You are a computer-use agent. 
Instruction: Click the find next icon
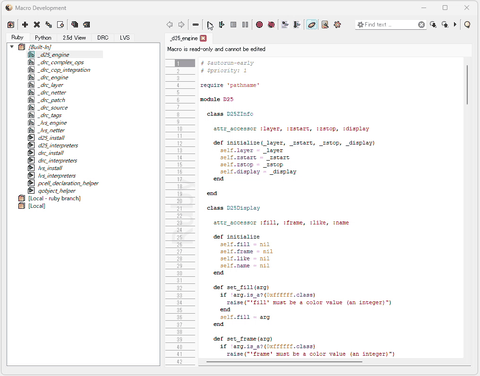click(433, 25)
